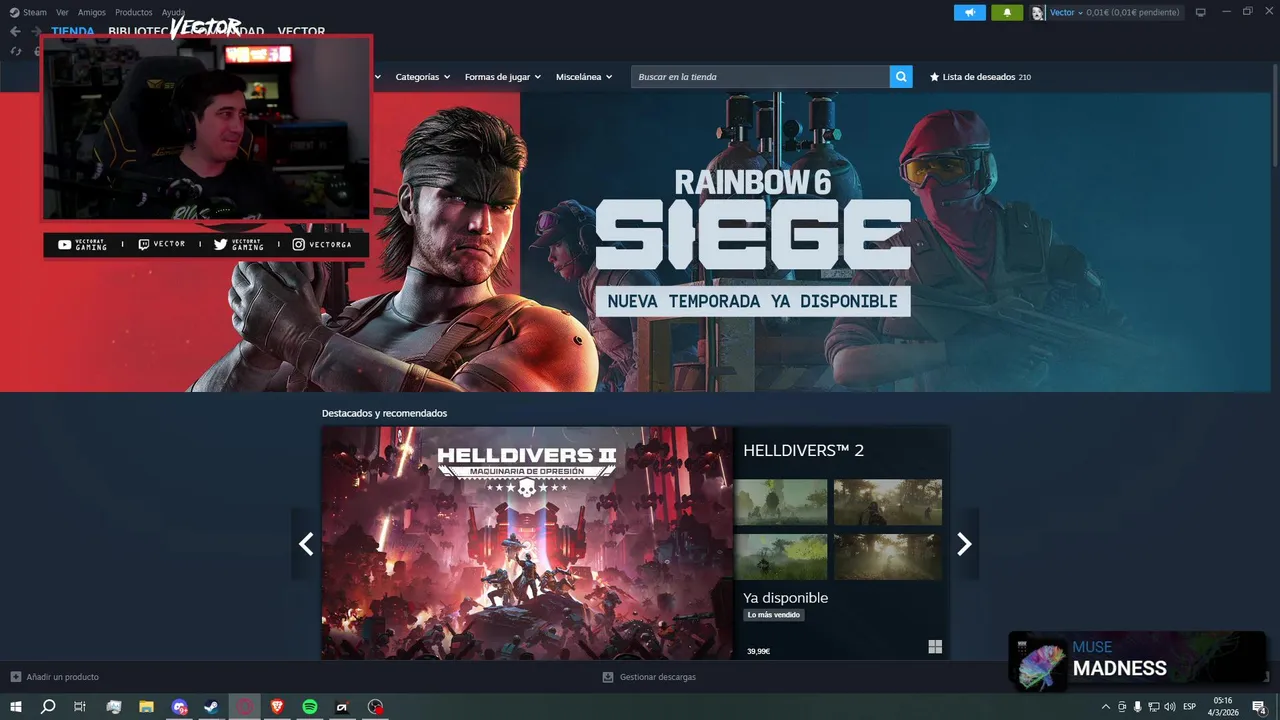Open the Amigos menu
The image size is (1280, 720).
91,12
